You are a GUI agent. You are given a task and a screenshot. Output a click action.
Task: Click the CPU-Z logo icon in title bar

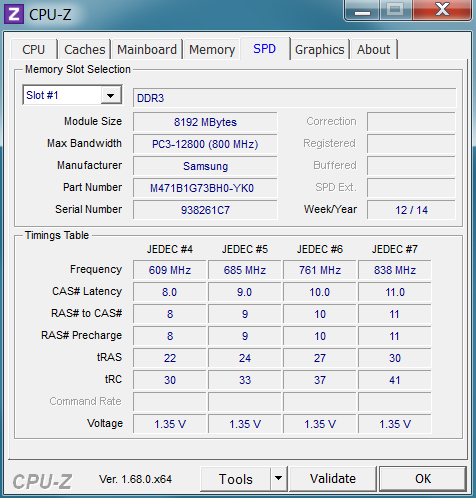(14, 14)
